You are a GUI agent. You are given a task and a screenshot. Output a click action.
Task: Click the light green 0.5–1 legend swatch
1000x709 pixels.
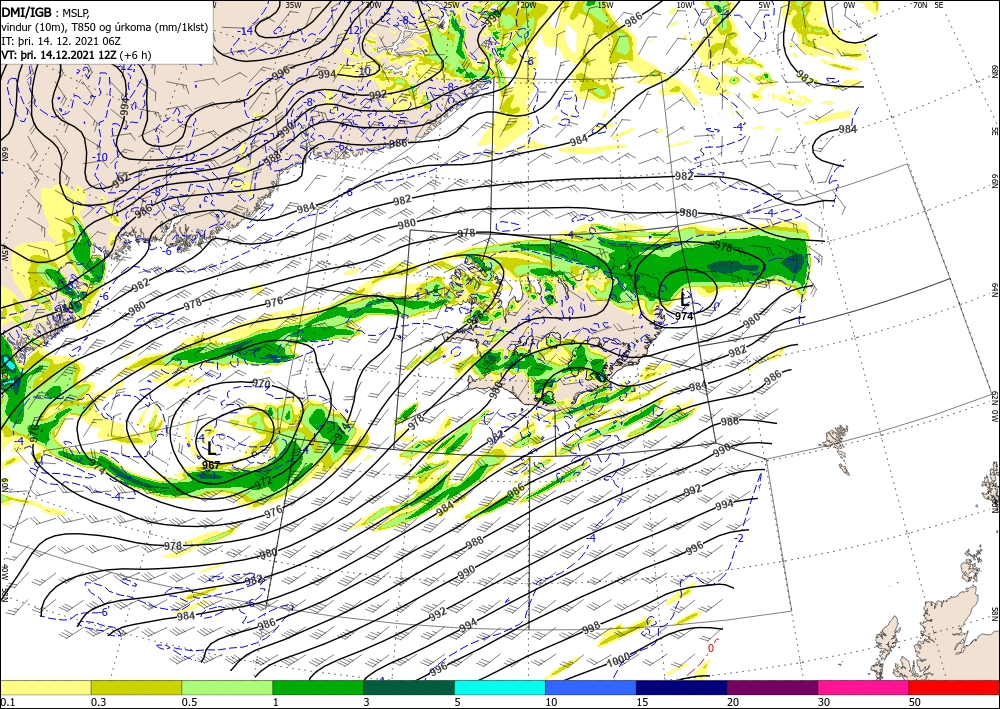tap(227, 687)
